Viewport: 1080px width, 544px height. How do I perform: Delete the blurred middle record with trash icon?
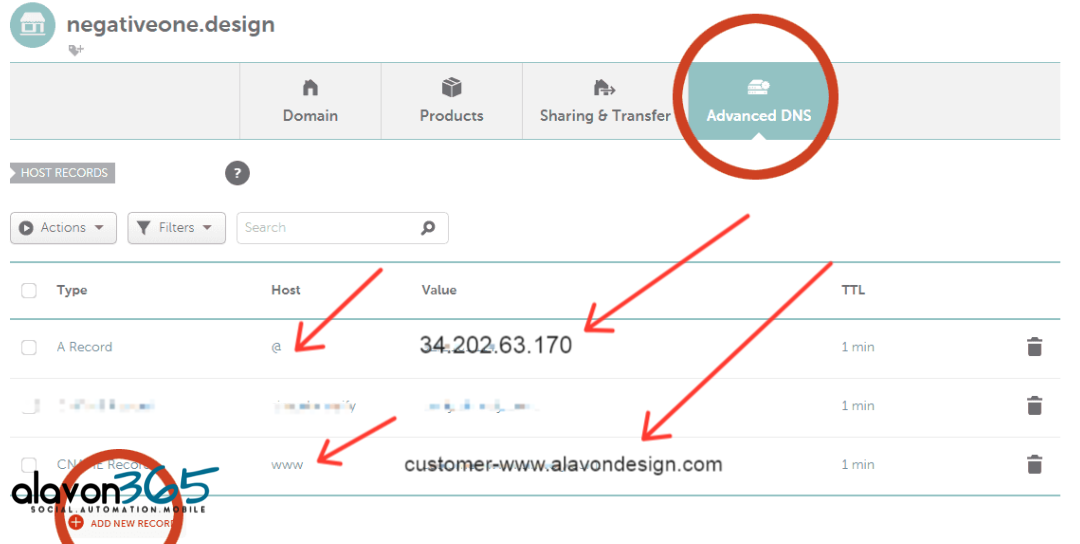coord(1034,405)
